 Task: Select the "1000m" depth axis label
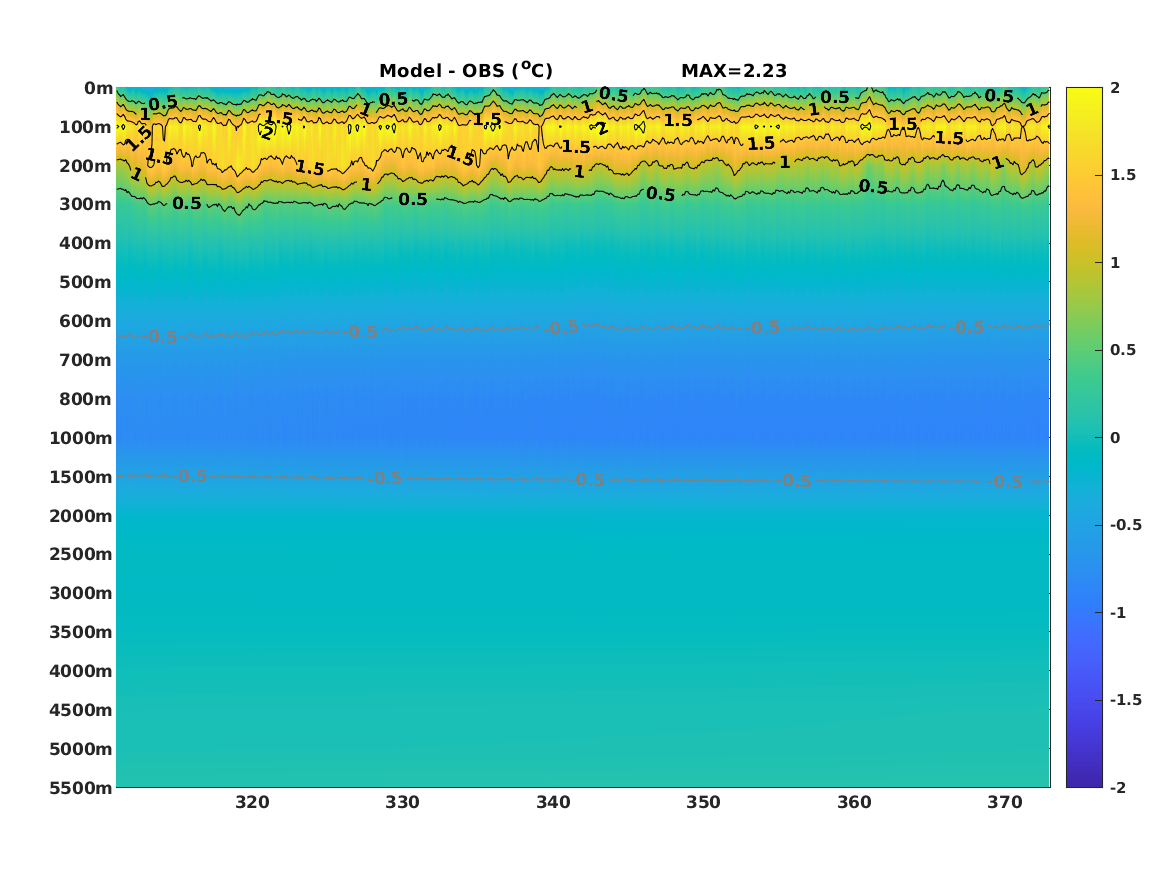pos(80,438)
